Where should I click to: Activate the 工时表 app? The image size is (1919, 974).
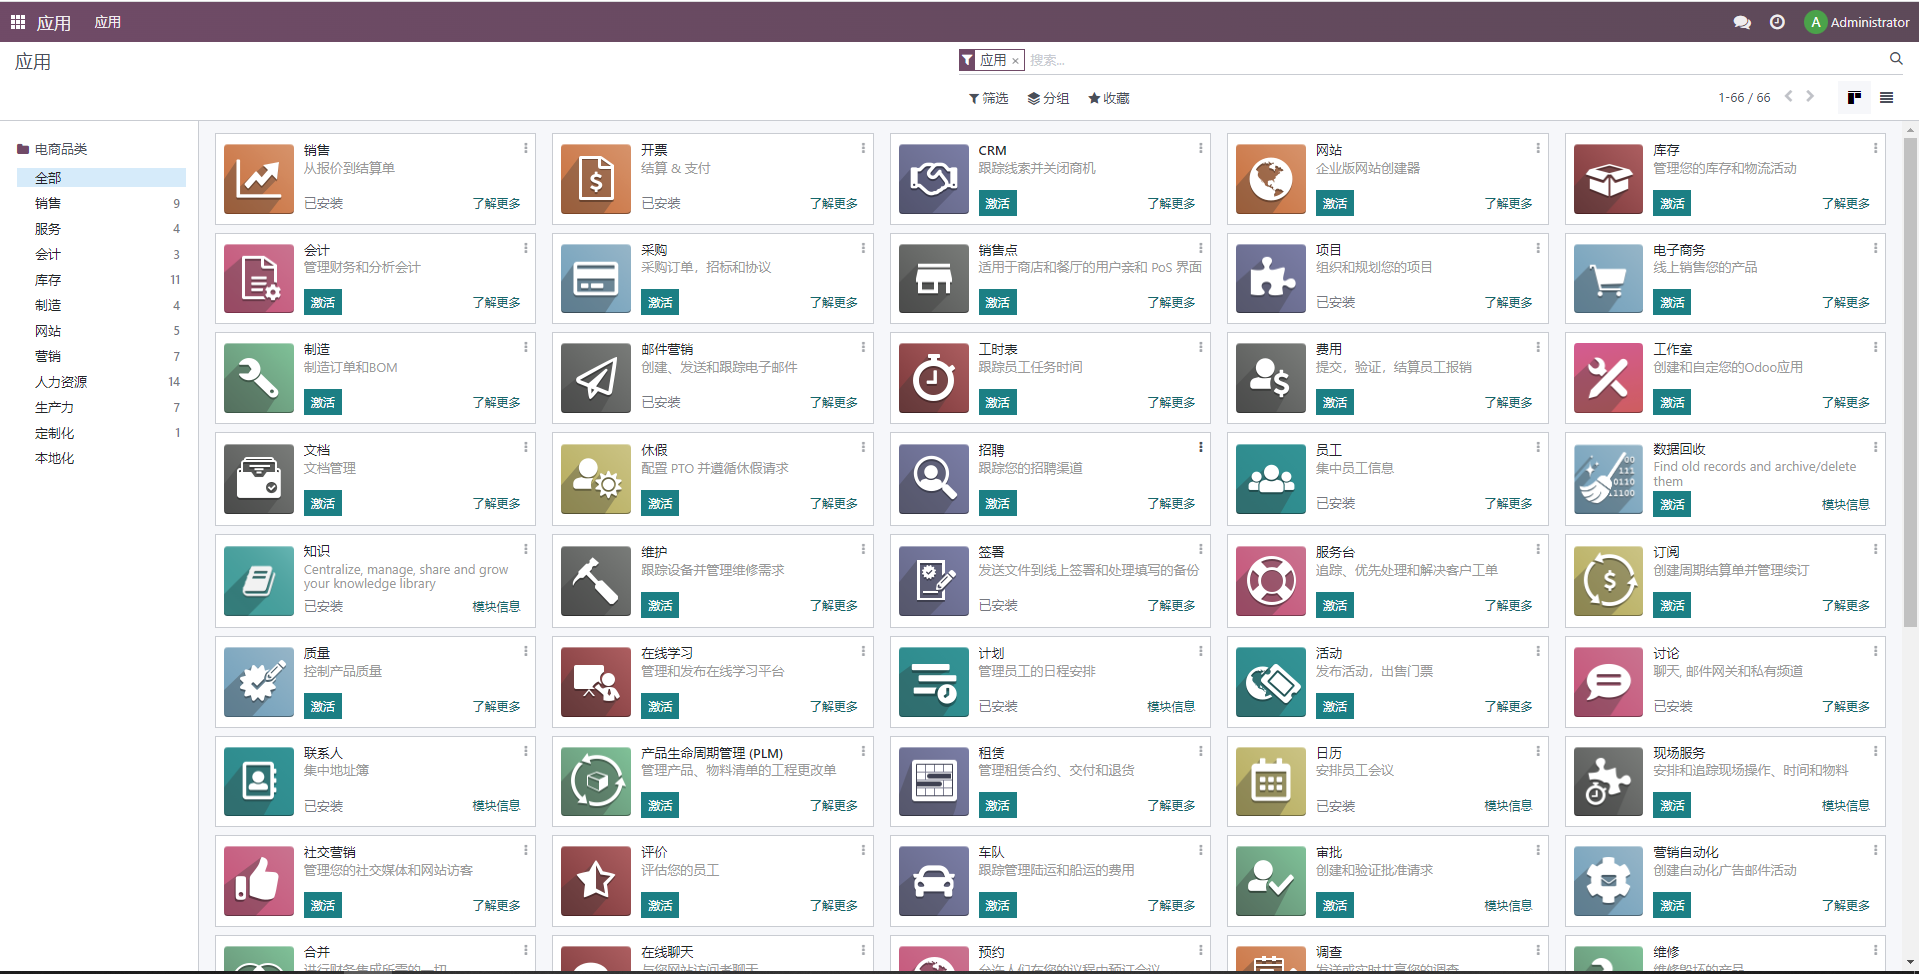[x=997, y=402]
